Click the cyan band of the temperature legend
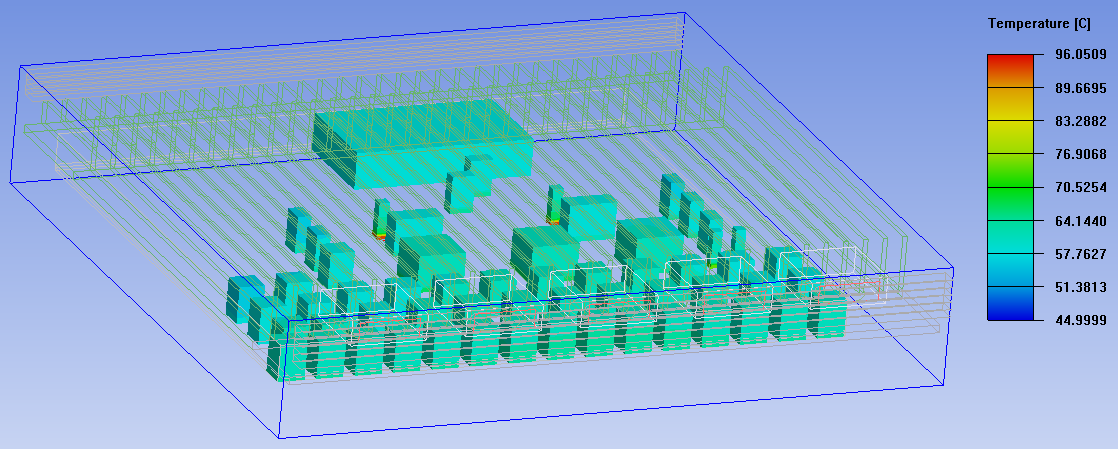1118x449 pixels. click(x=1010, y=270)
